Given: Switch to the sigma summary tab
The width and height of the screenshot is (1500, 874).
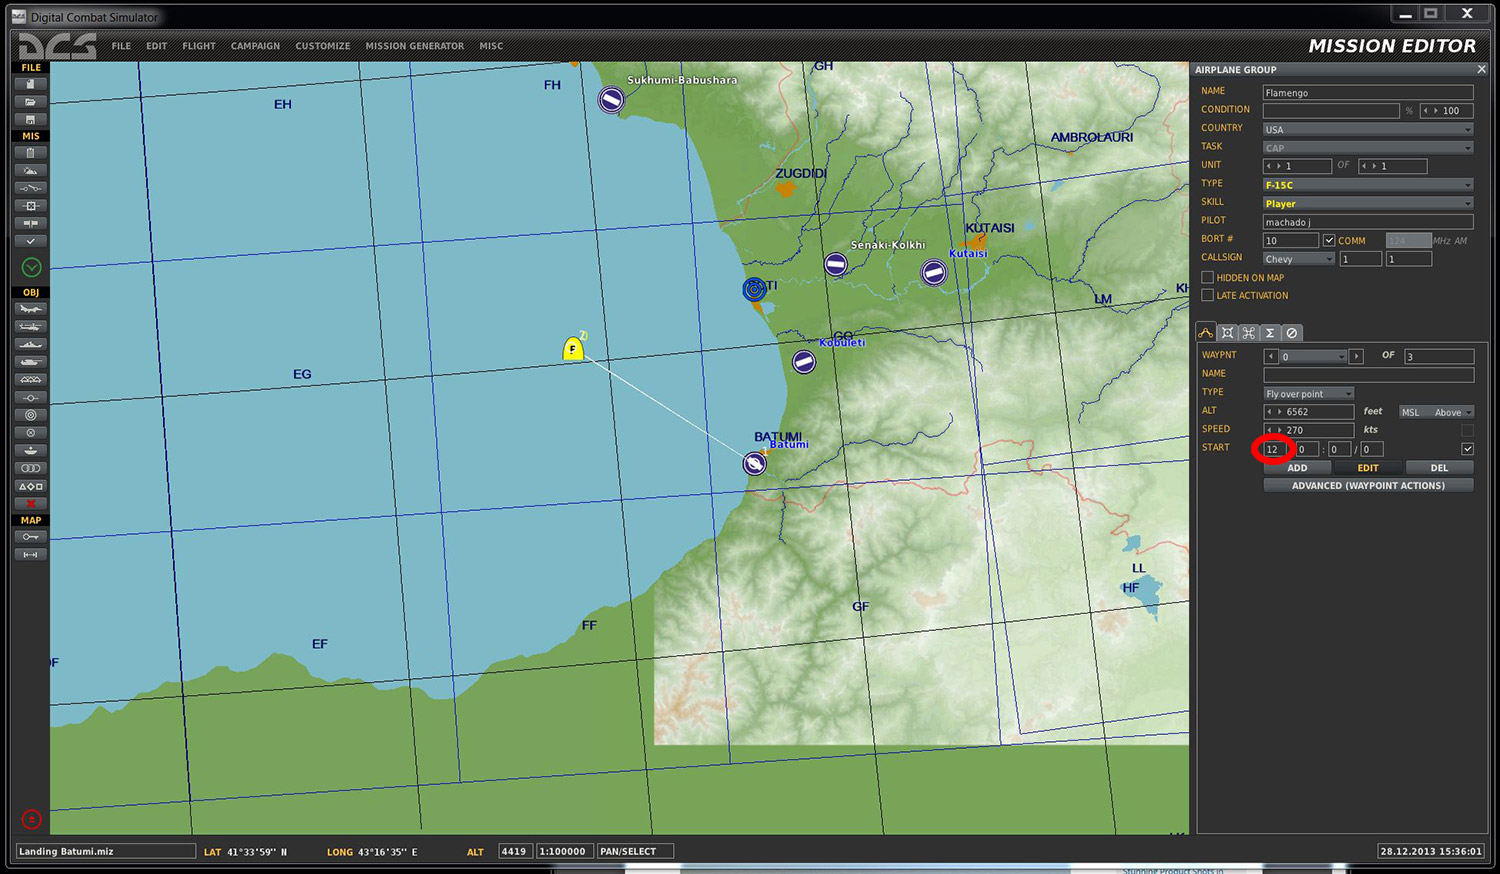Looking at the screenshot, I should tap(1270, 333).
